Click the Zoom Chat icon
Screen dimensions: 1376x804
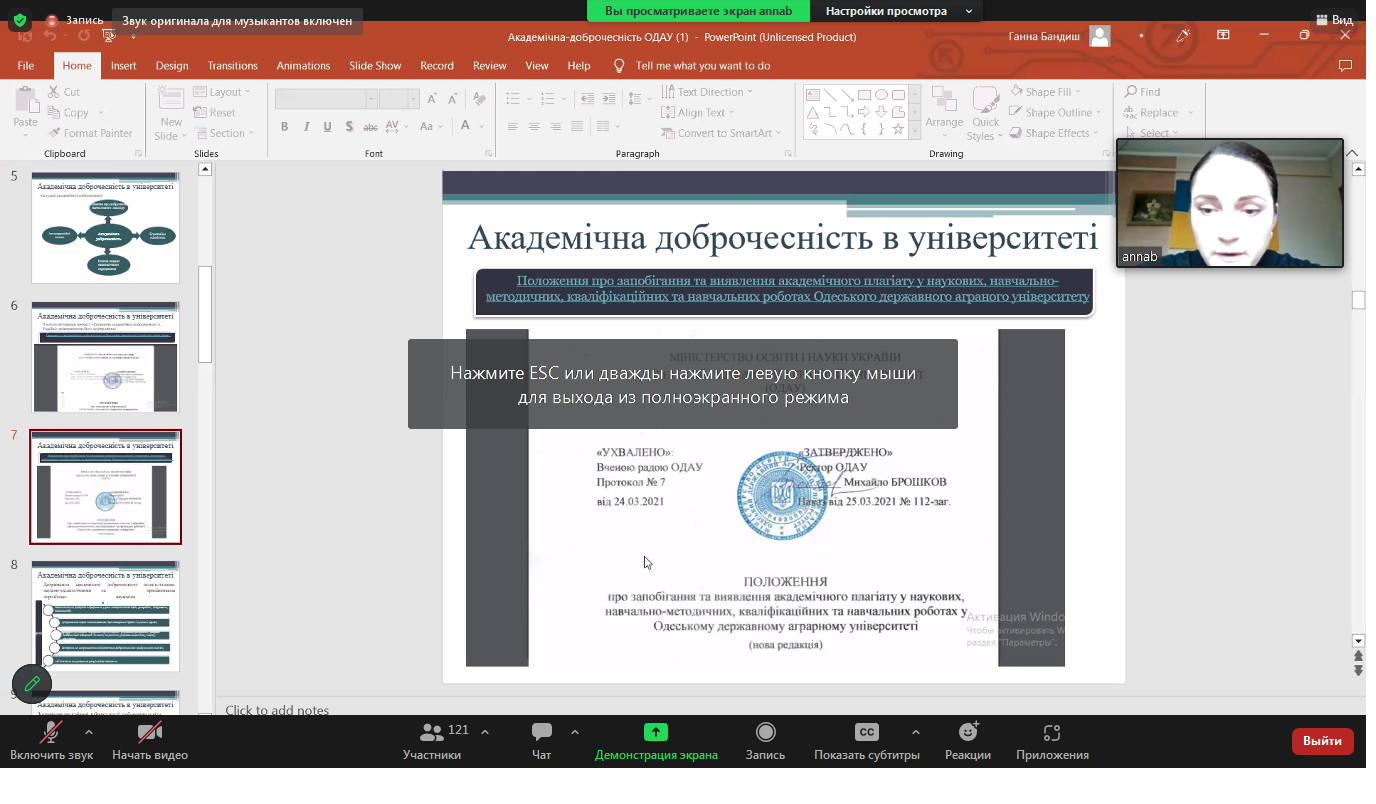541,733
